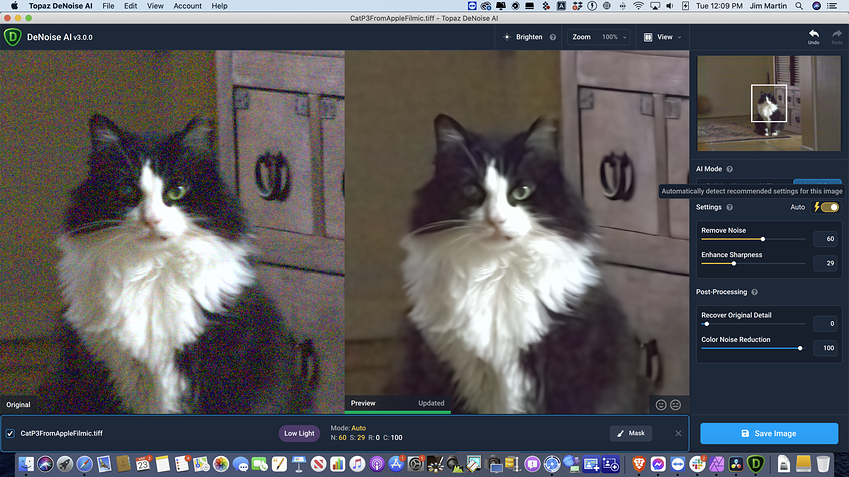Click the Mask button
Image resolution: width=849 pixels, height=477 pixels.
[x=631, y=433]
